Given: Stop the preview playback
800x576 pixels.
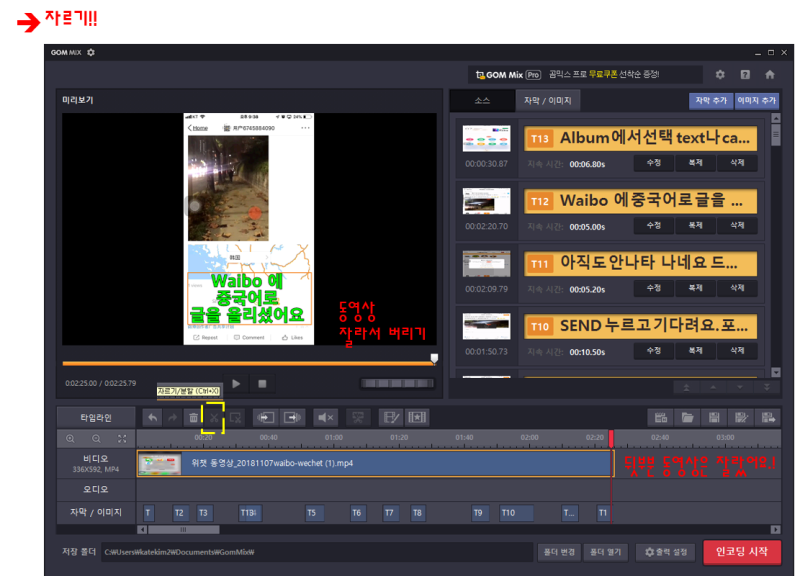Looking at the screenshot, I should [262, 384].
